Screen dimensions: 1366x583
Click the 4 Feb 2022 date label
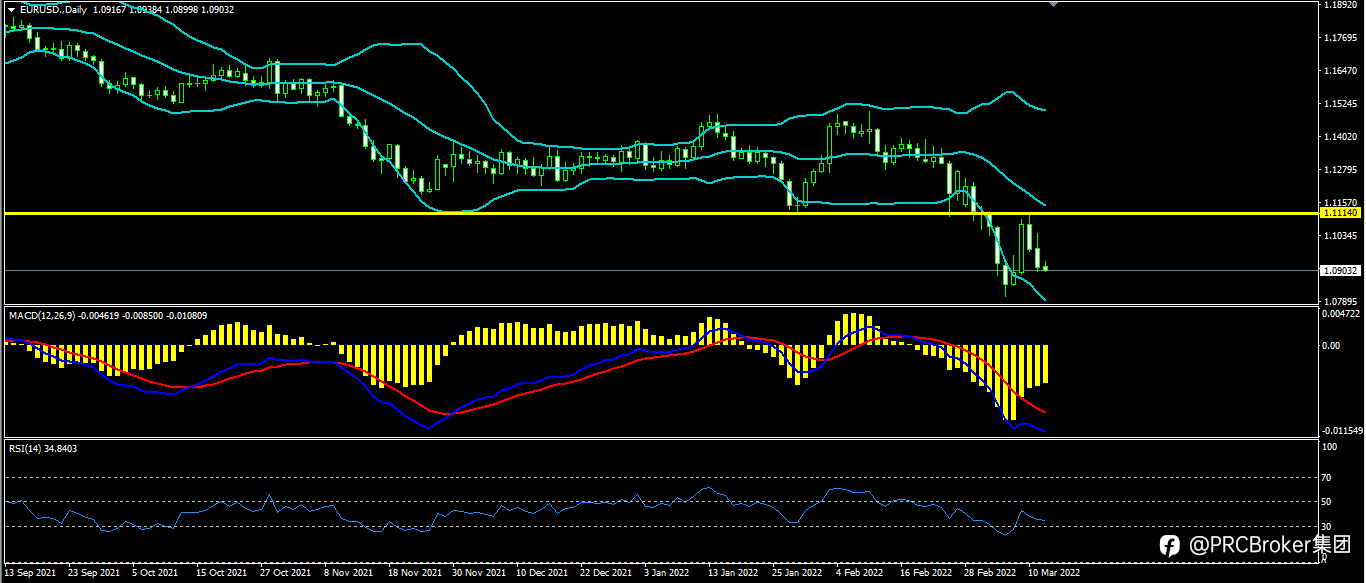point(859,574)
